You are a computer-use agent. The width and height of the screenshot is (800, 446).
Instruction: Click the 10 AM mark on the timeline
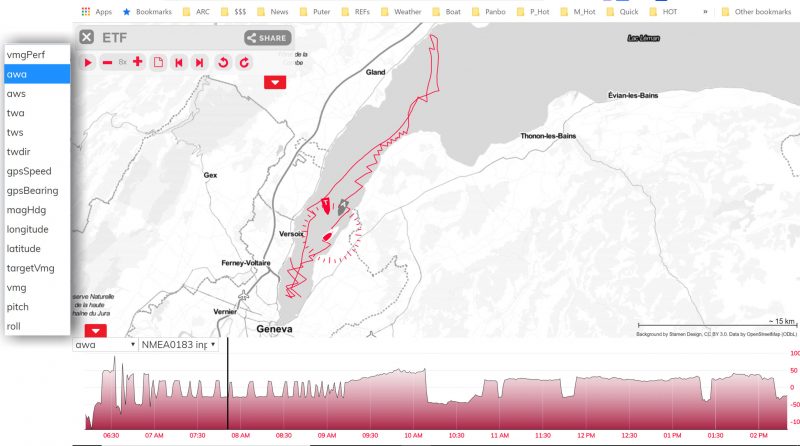(413, 435)
